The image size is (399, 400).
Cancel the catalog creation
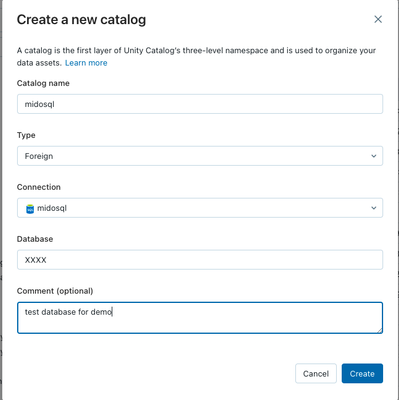(316, 373)
